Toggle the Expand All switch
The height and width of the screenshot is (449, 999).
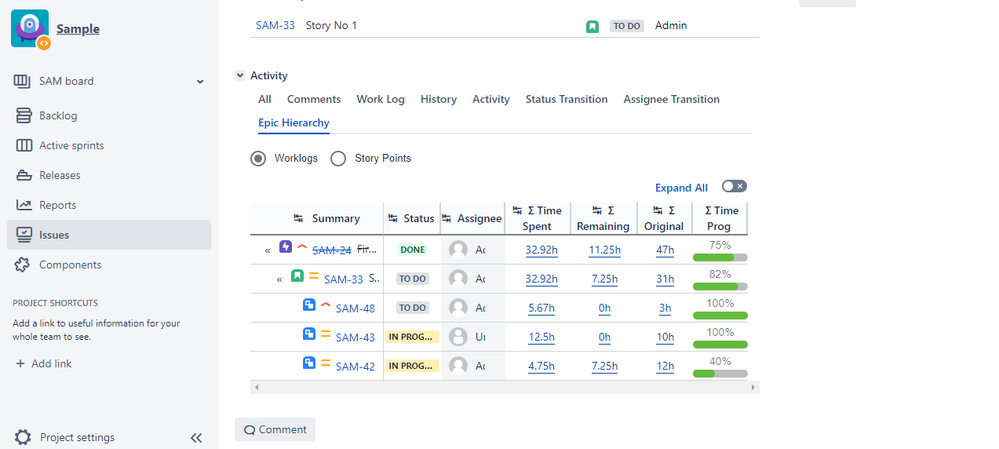click(734, 186)
